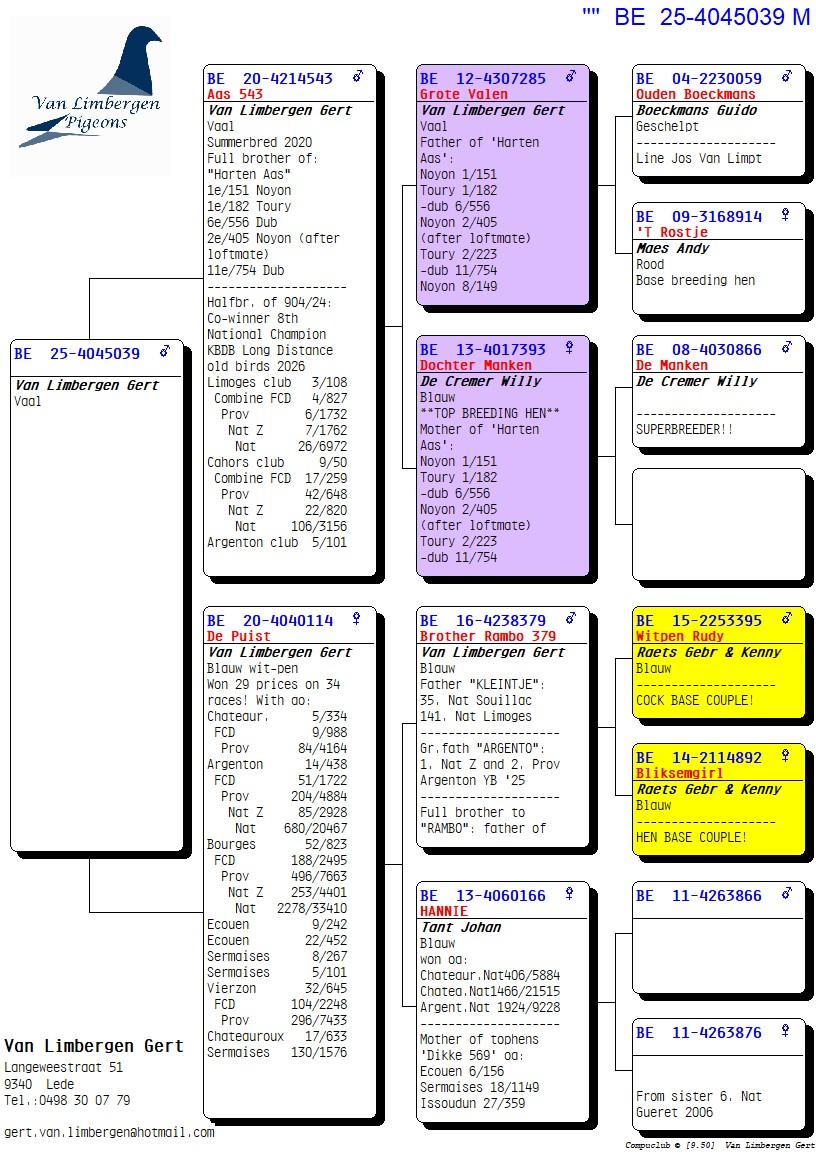
Task: Click the female symbol on card BE 09-3168914
Action: point(785,215)
